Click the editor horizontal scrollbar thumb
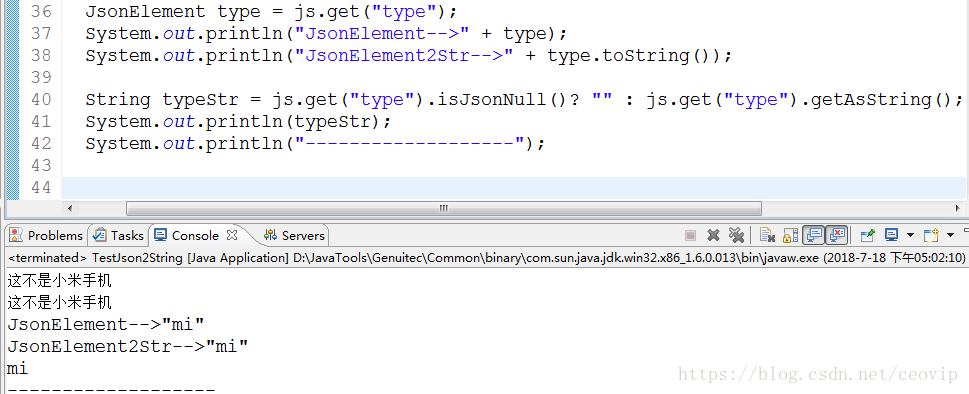The image size is (969, 394). (444, 208)
